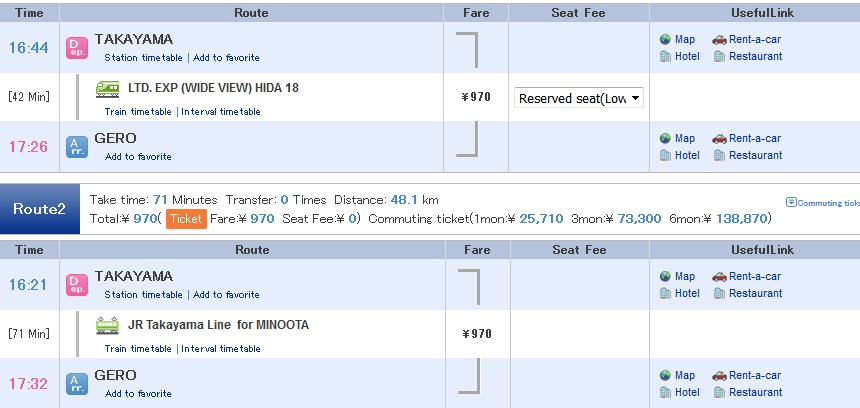860x408 pixels.
Task: Click the Restaurant icon for GERO 17:32
Action: [x=719, y=393]
